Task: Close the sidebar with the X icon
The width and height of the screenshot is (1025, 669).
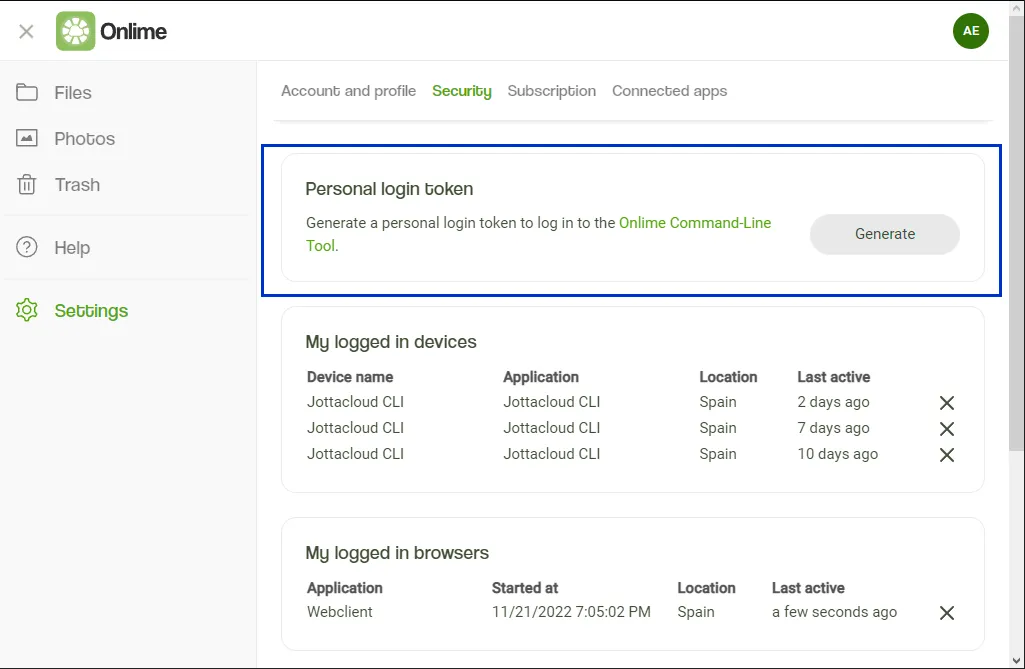Action: [26, 31]
